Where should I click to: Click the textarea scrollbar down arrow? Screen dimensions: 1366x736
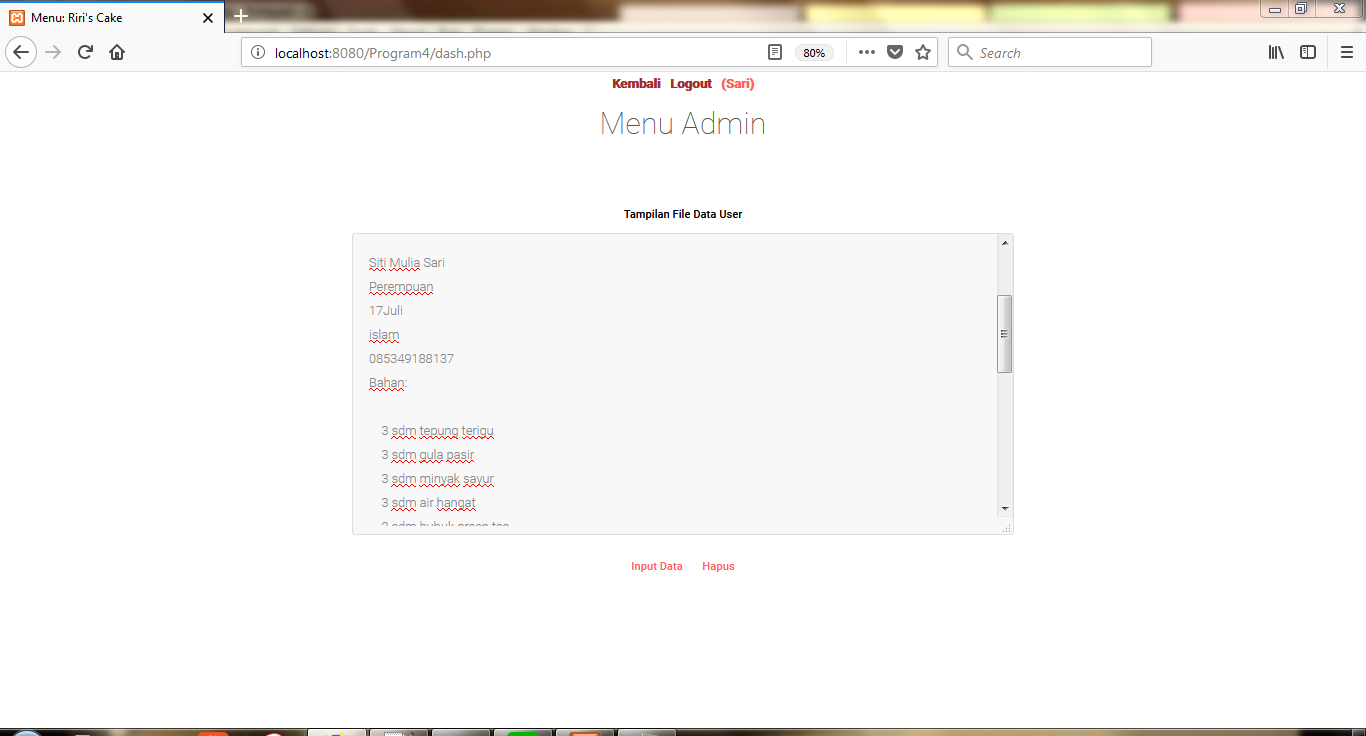1004,510
